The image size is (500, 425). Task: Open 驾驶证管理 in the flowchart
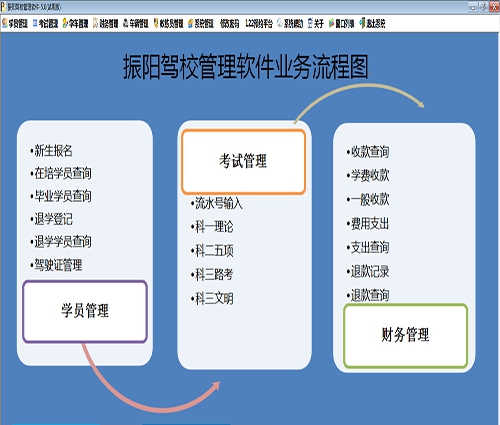click(58, 265)
